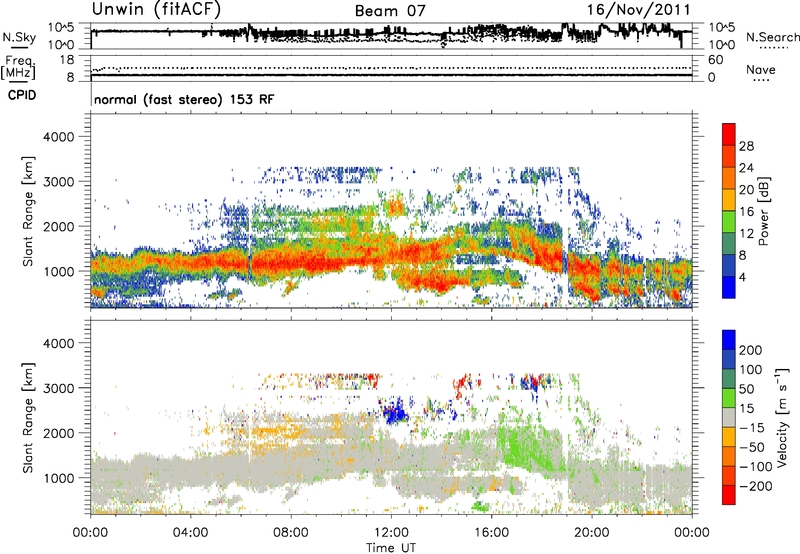Click the '08:00' time axis label
800x554 pixels.
tap(290, 533)
